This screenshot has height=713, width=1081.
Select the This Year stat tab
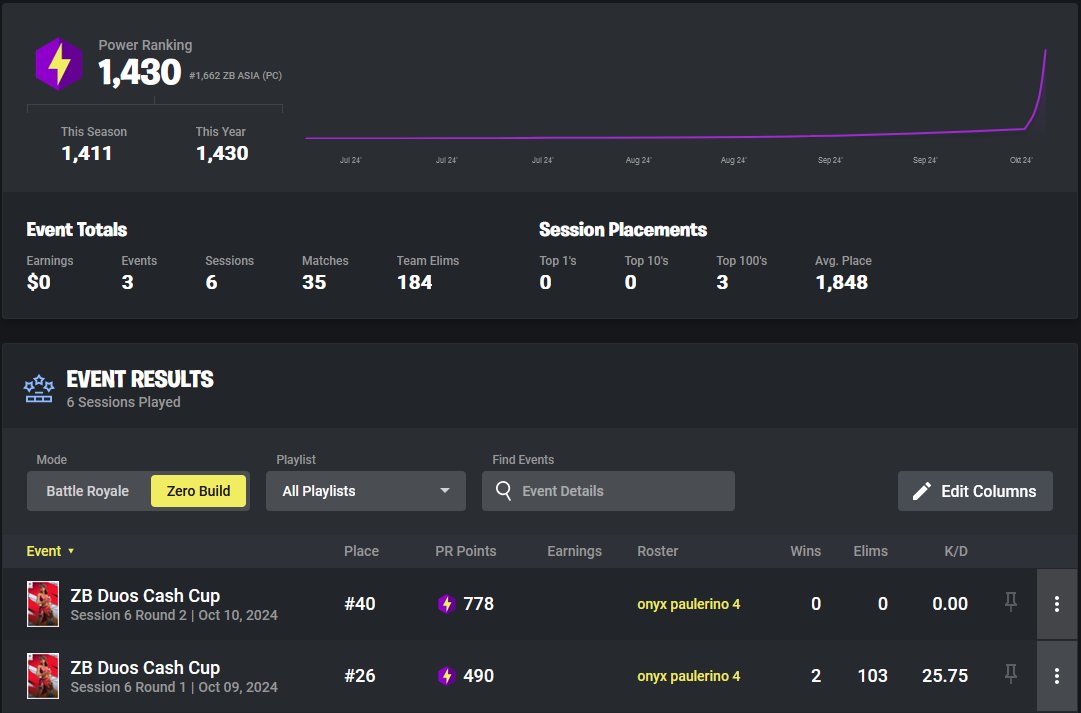[x=222, y=143]
